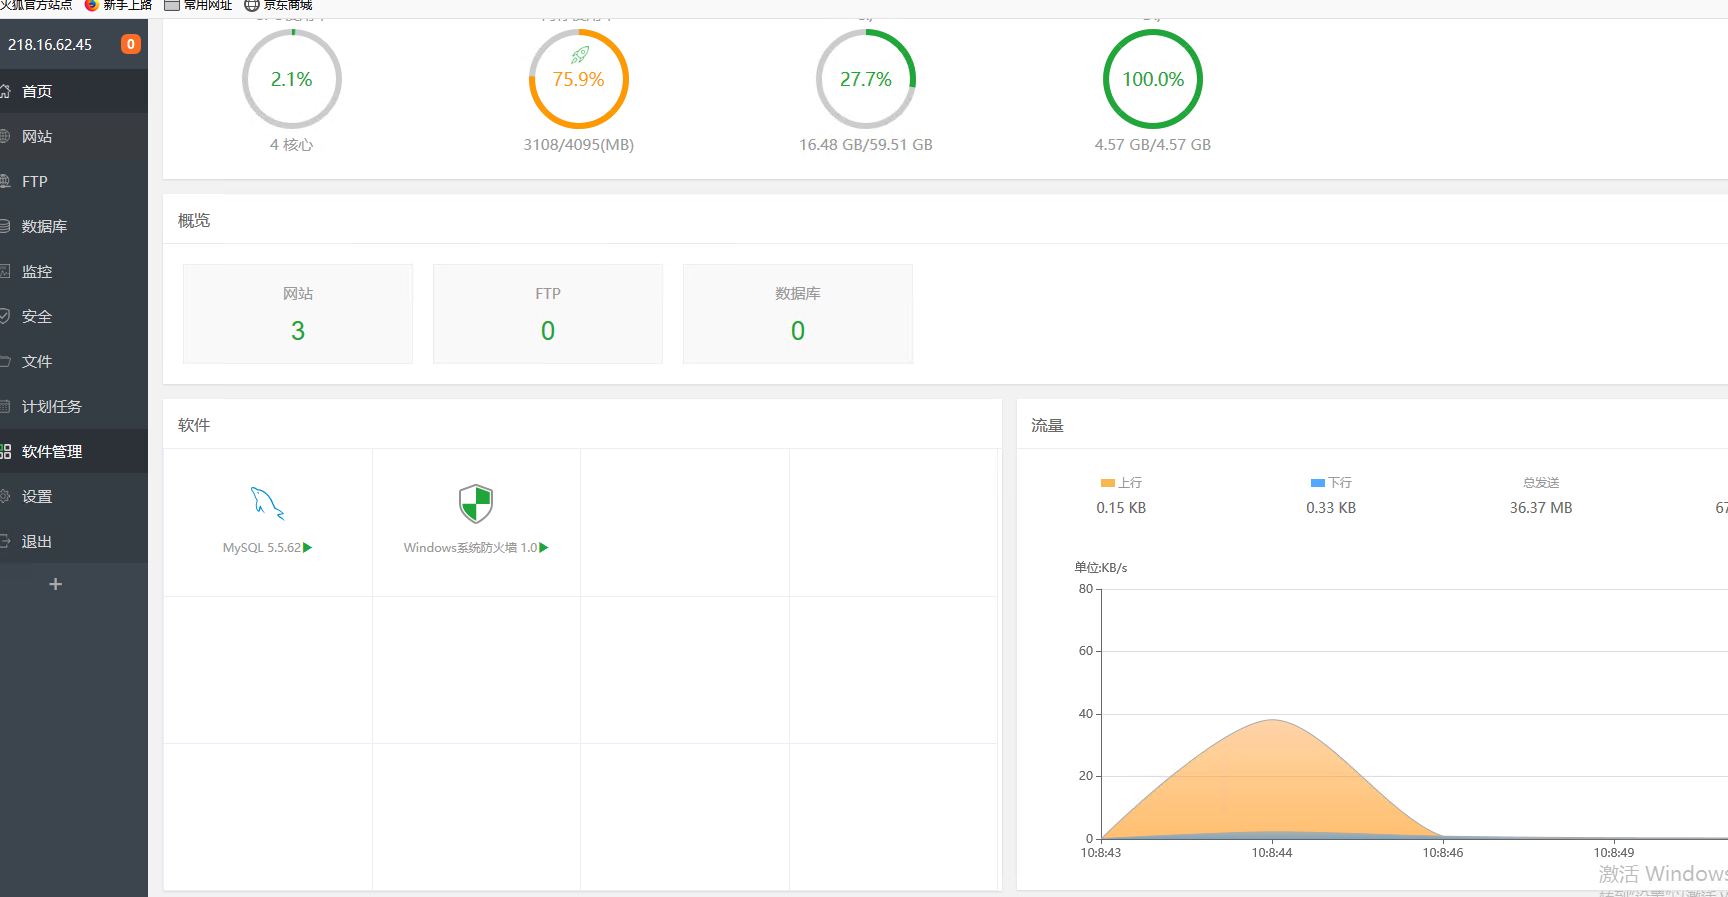Open the 网站 overview card showing 3
1728x897 pixels.
point(298,314)
